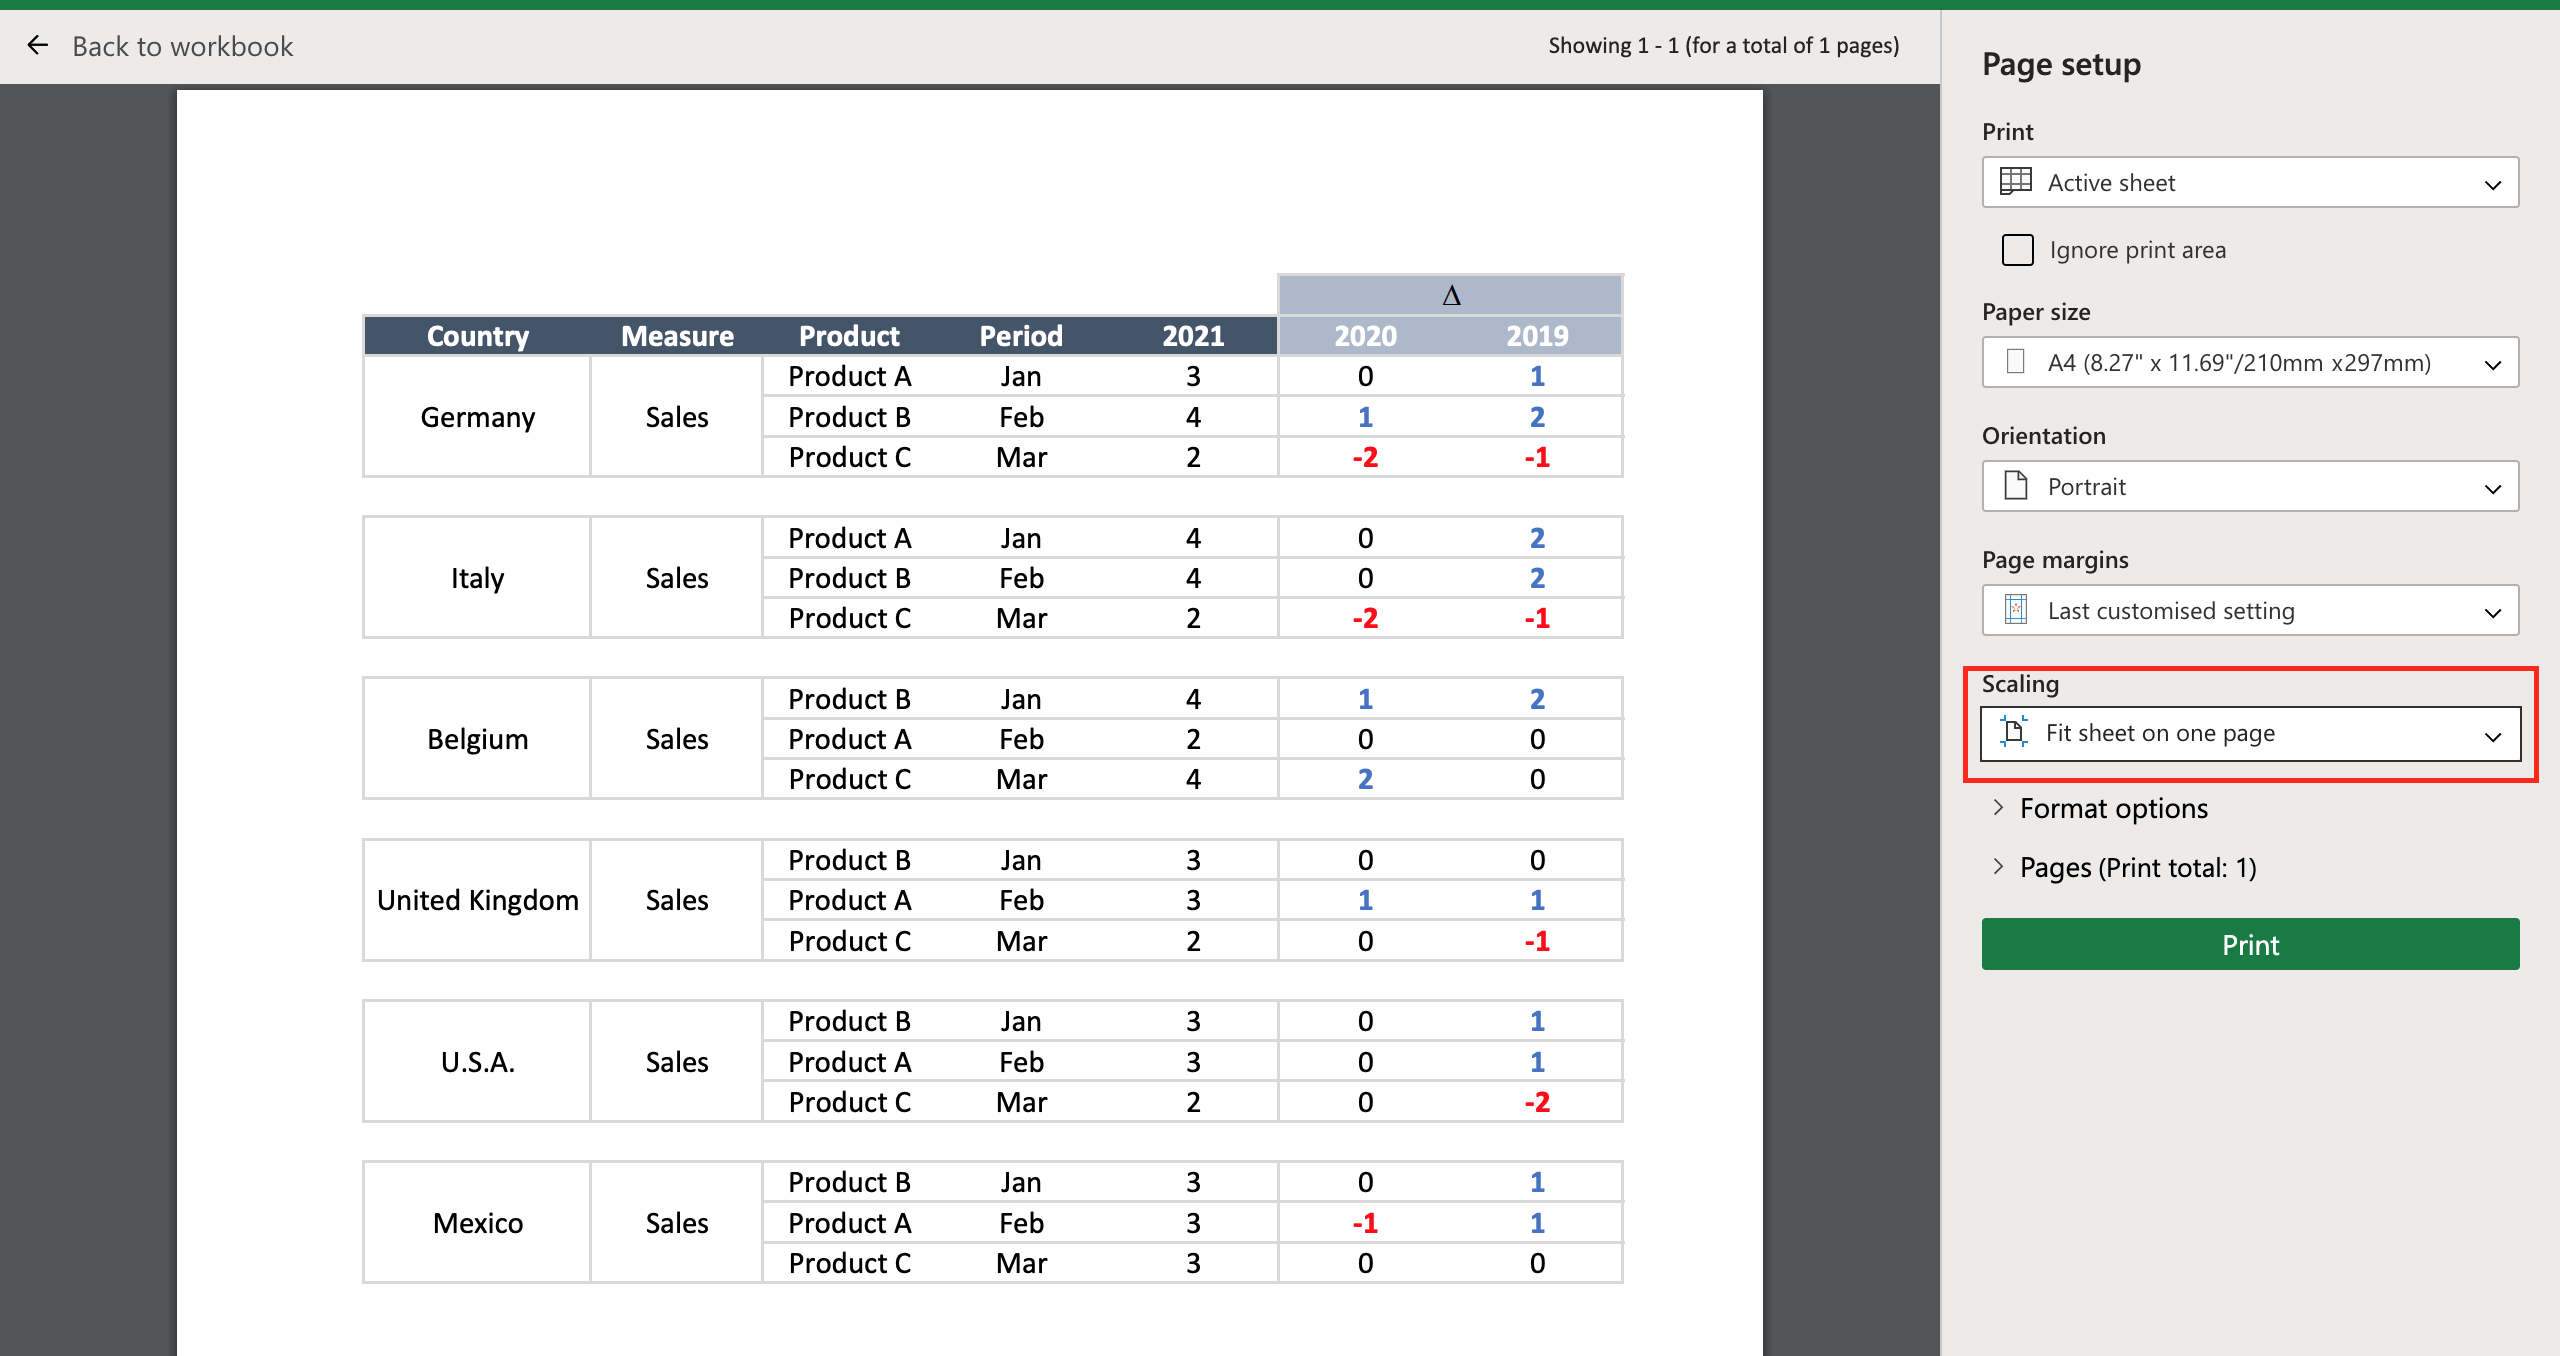Open the Scaling options dropdown

[2252, 731]
